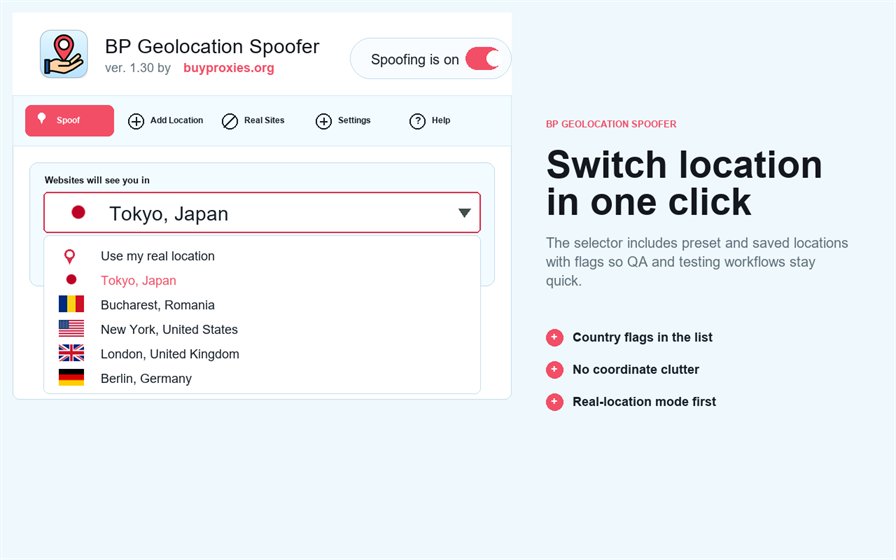The image size is (896, 560).
Task: Open the buyproxies.org link
Action: click(x=229, y=67)
